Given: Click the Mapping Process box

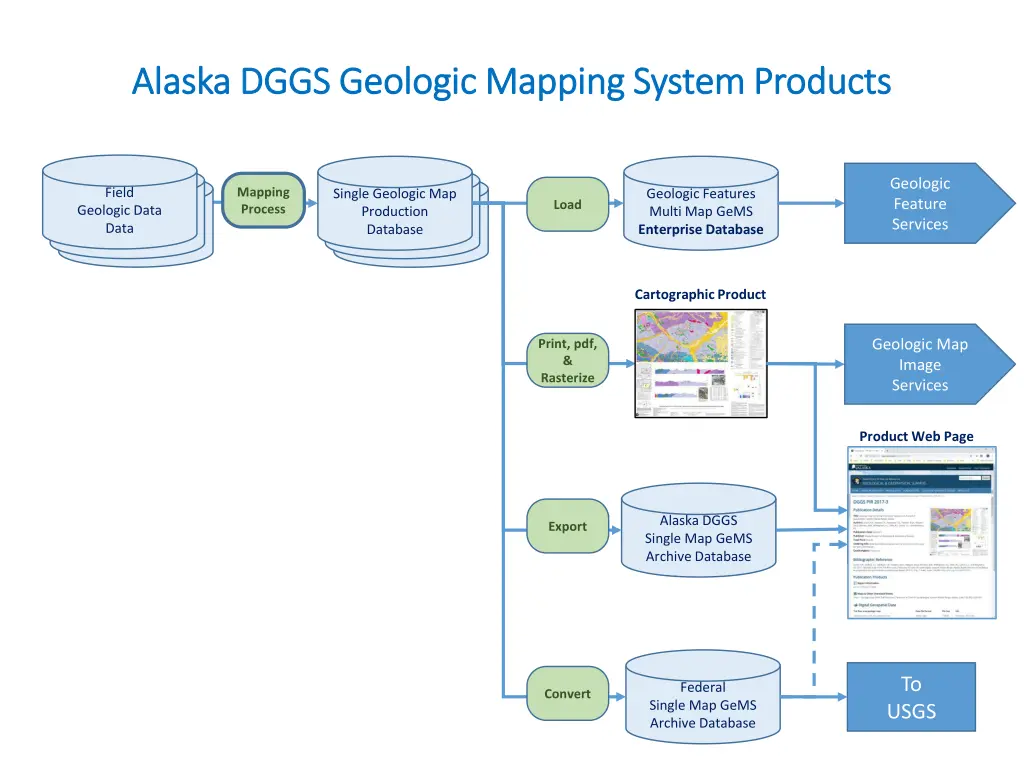Looking at the screenshot, I should coord(263,201).
